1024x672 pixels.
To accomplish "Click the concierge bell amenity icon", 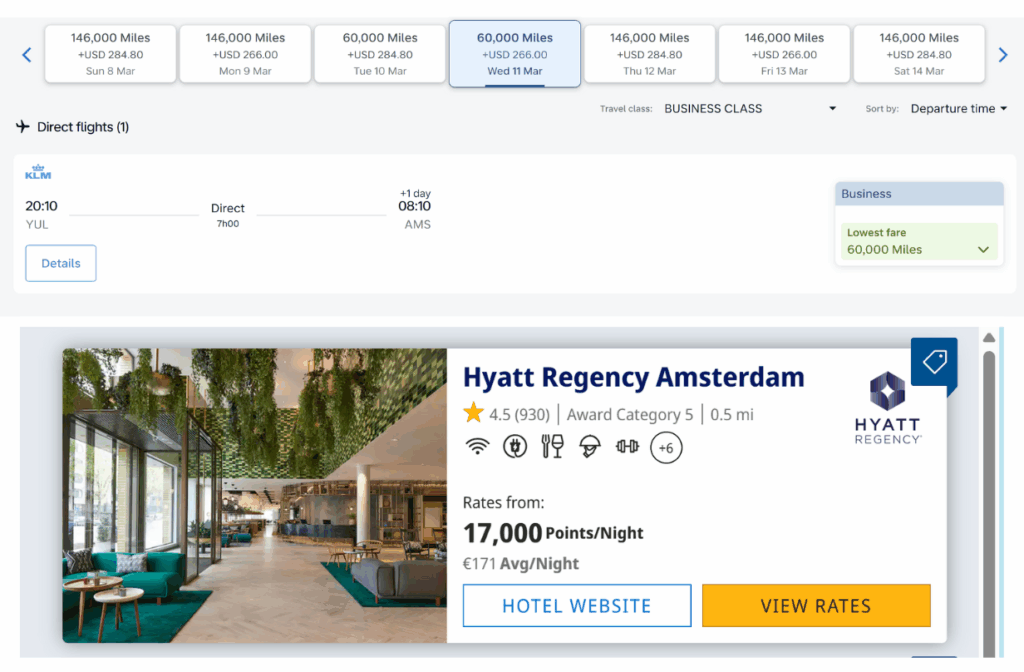I will point(590,447).
